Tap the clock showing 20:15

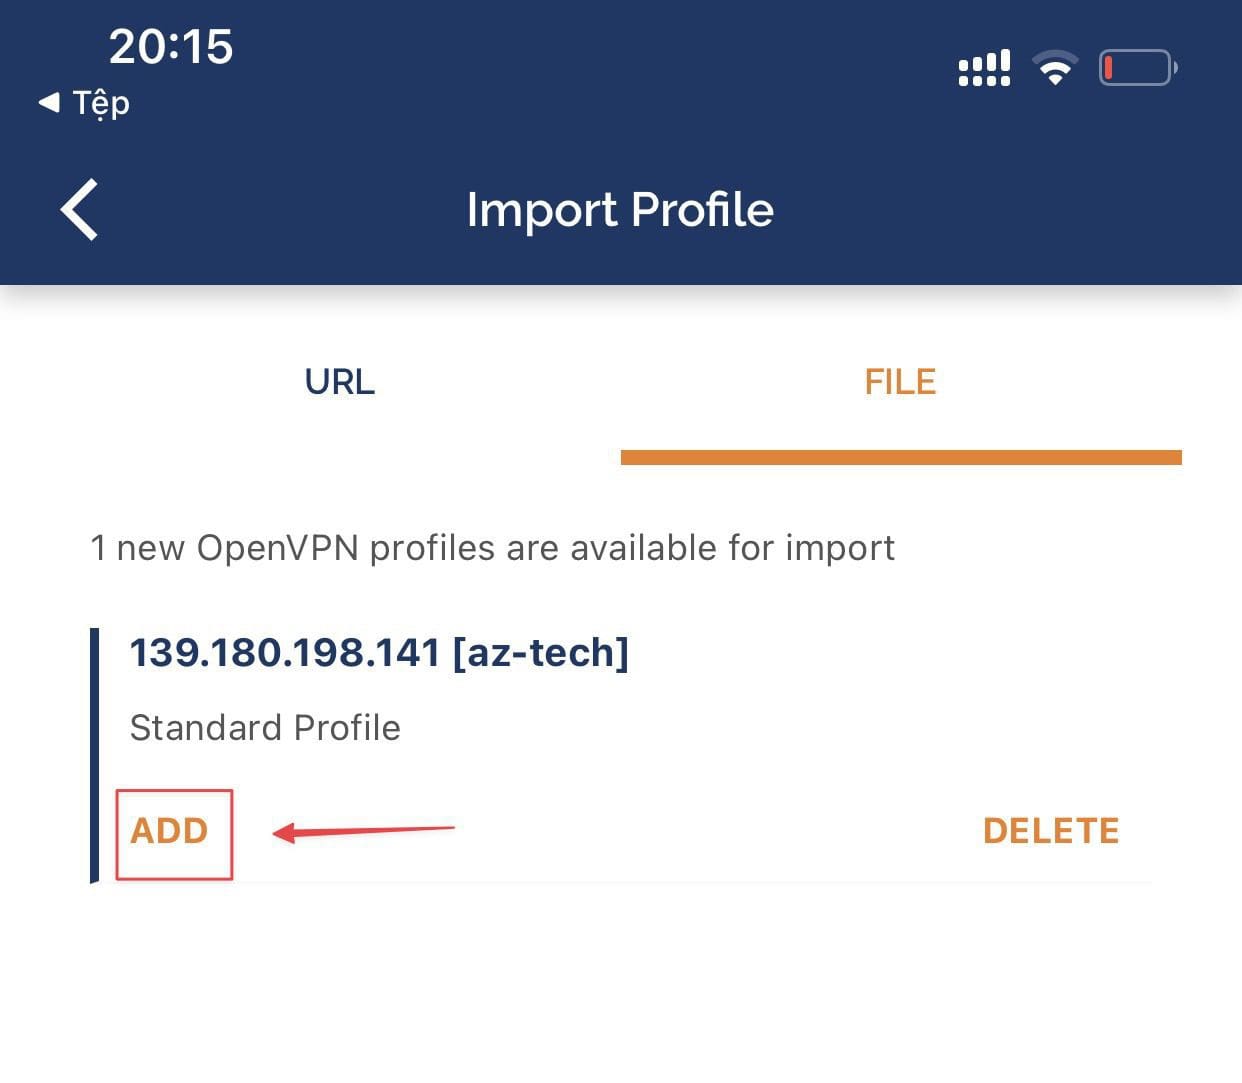point(171,44)
